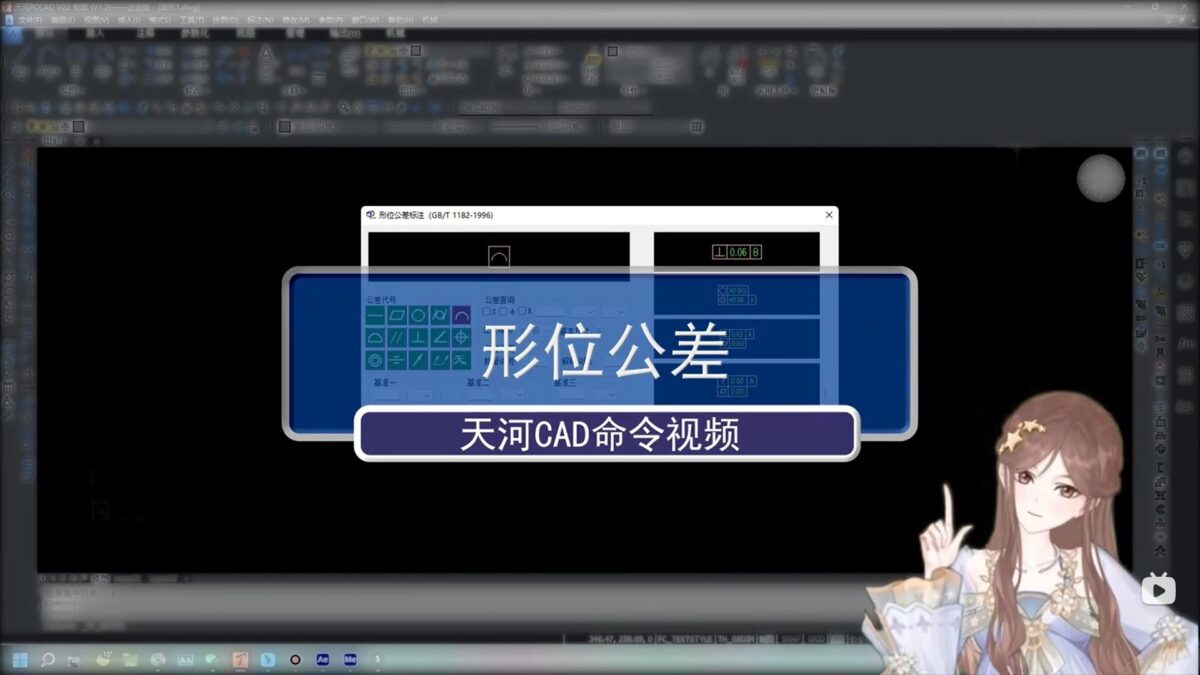This screenshot has width=1200, height=675.
Task: Open Adobe Media Encoder from taskbar
Action: tap(350, 660)
